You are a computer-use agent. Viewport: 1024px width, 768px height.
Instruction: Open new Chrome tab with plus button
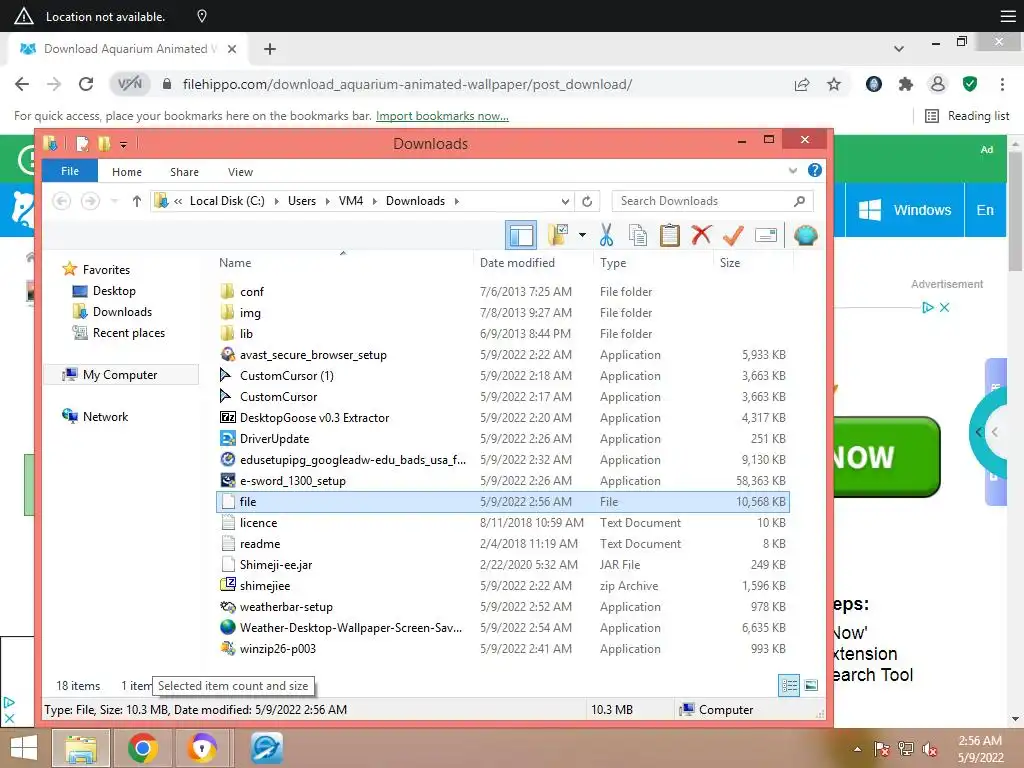click(x=270, y=49)
